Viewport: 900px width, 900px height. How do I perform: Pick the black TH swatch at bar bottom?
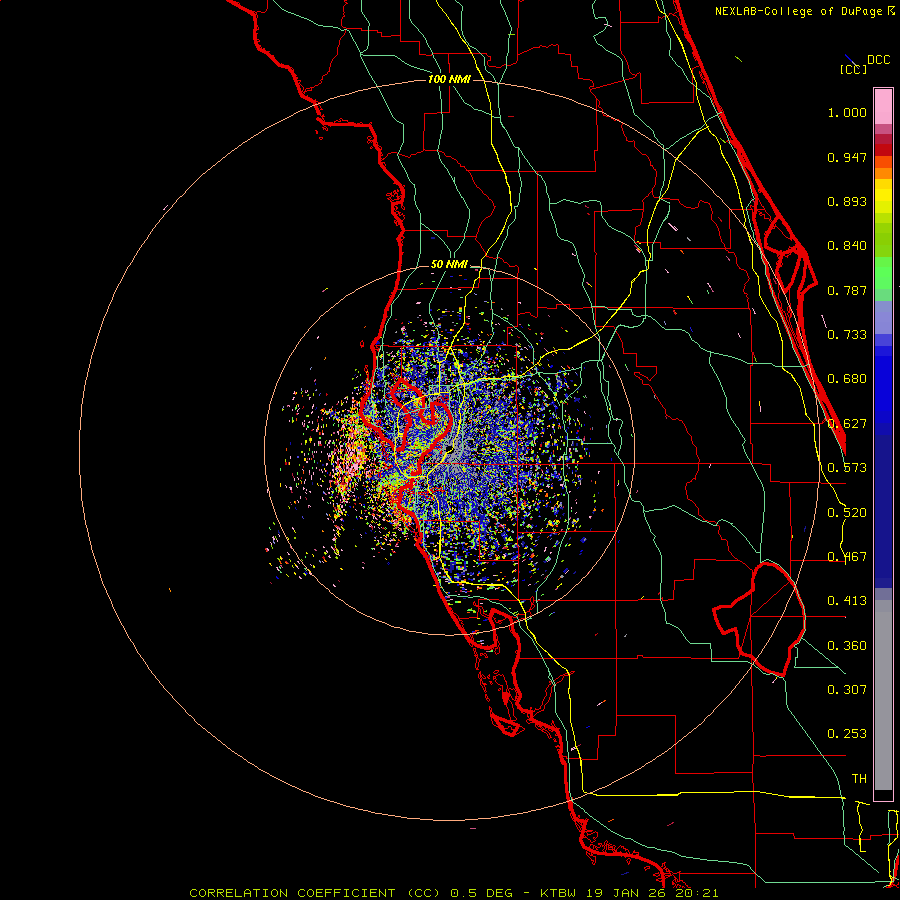[x=883, y=794]
